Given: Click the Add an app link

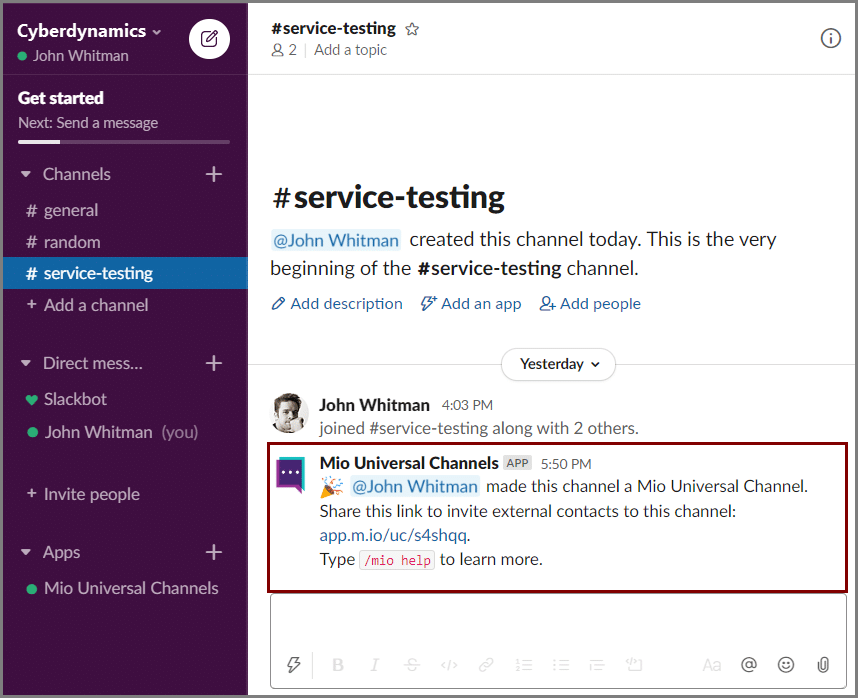Looking at the screenshot, I should 471,304.
